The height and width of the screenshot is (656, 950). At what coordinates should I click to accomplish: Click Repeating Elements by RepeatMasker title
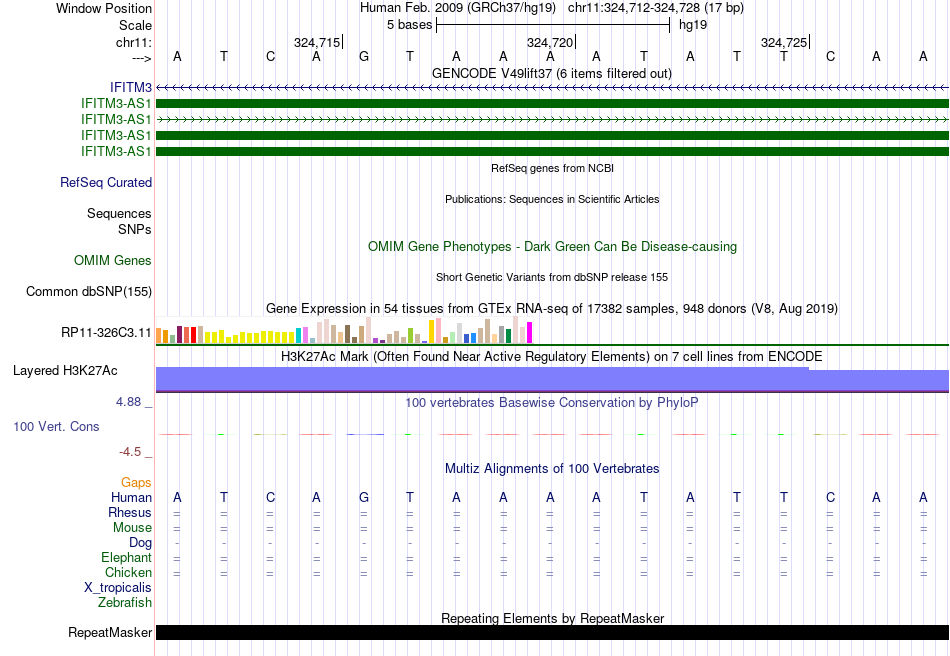click(553, 618)
